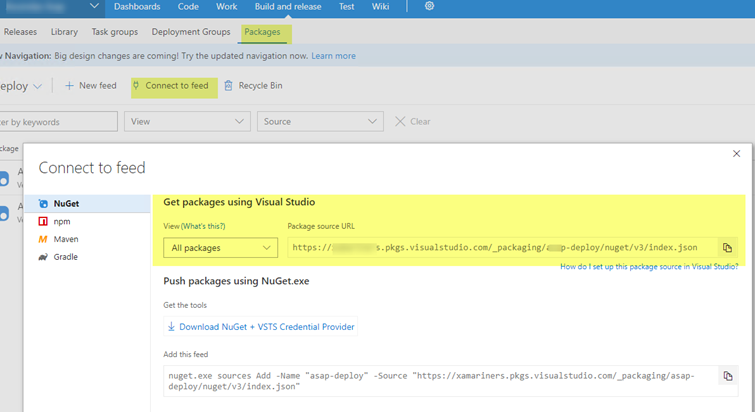Open the Source filter dropdown
This screenshot has width=755, height=412.
tap(320, 122)
